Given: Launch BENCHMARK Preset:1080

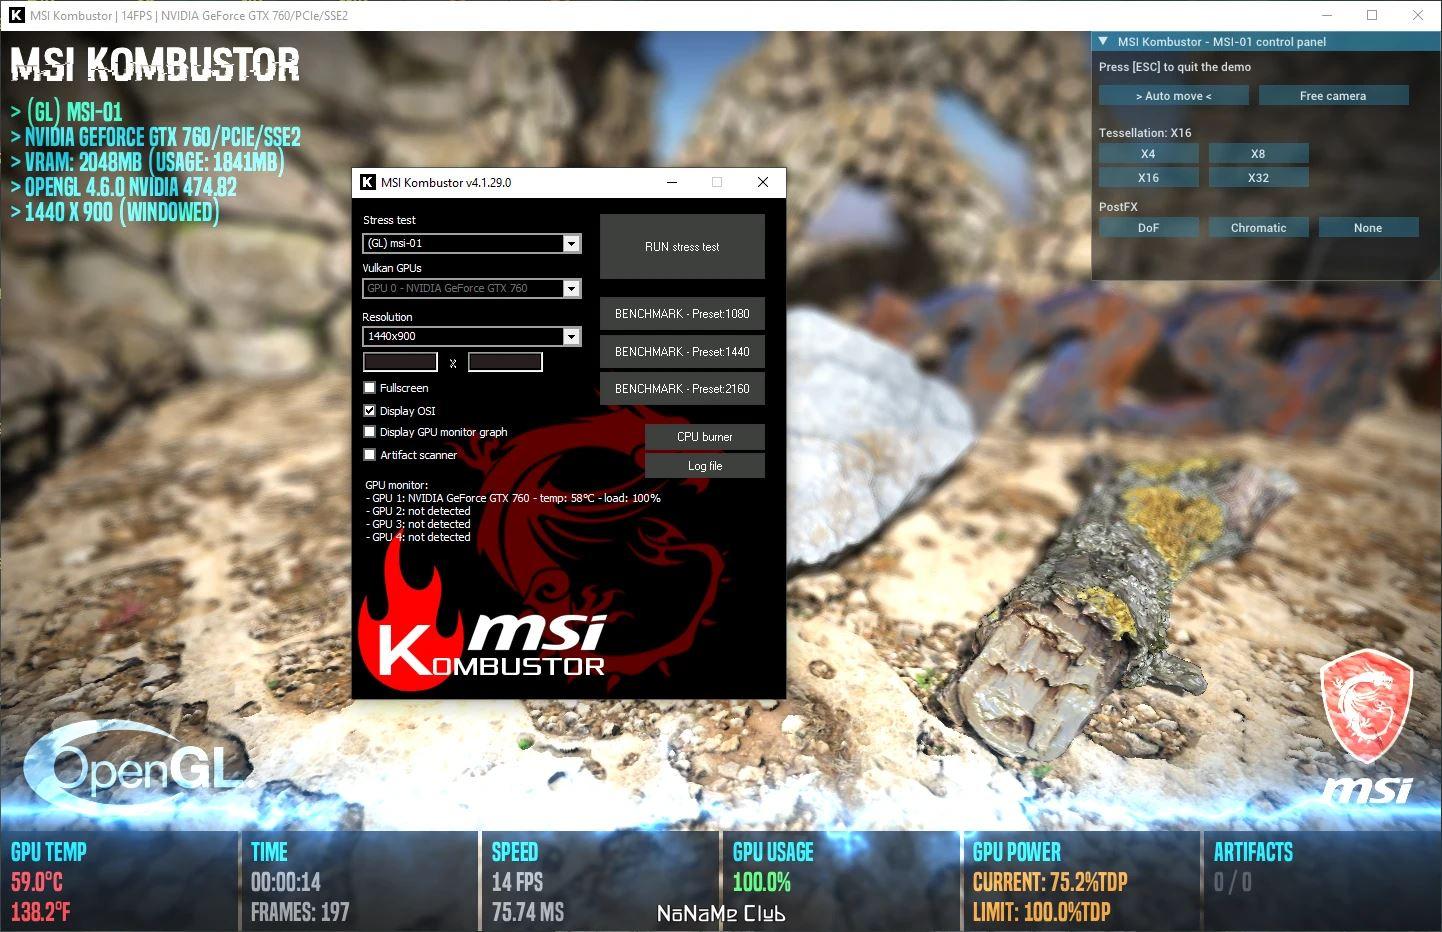Looking at the screenshot, I should (x=682, y=314).
